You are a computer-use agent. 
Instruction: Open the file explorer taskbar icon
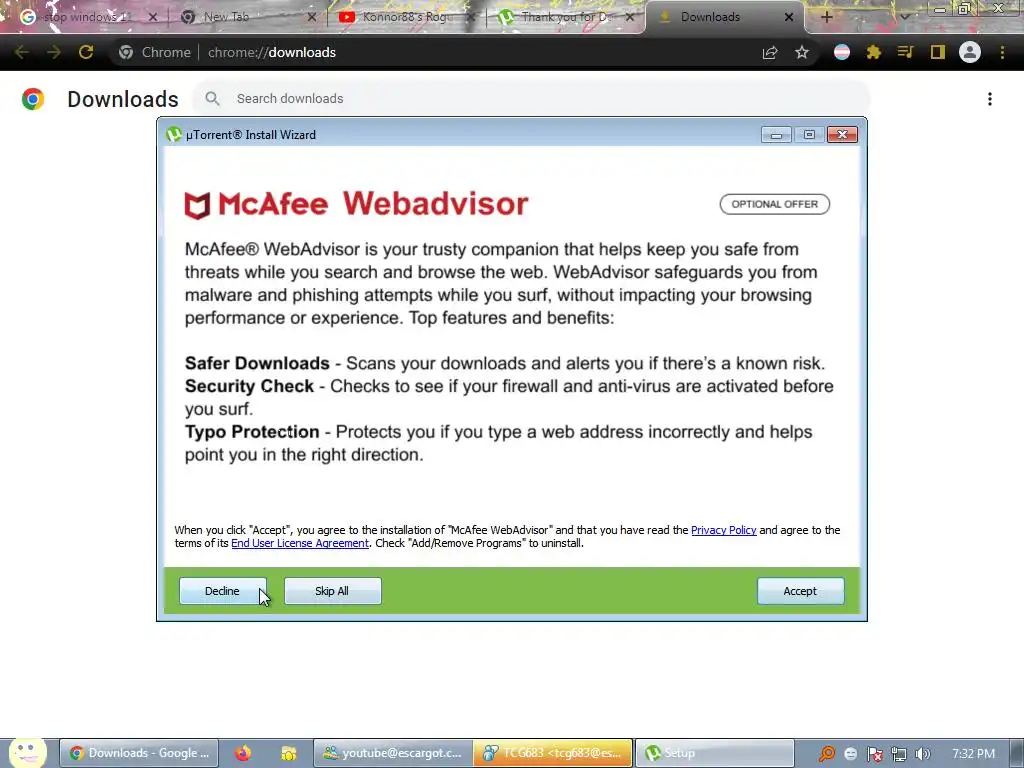[289, 753]
